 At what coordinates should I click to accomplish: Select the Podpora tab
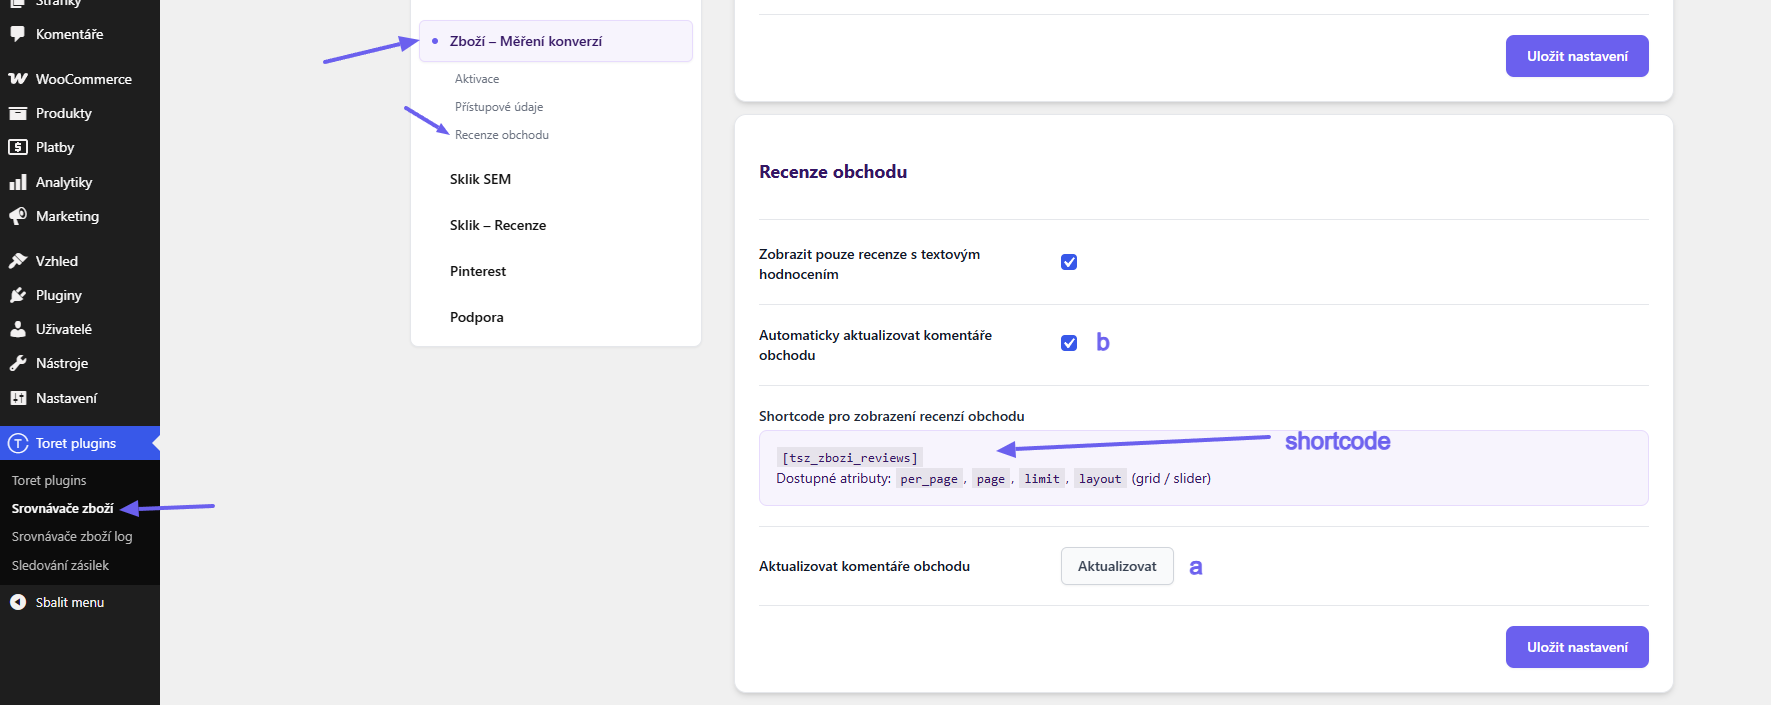coord(477,317)
